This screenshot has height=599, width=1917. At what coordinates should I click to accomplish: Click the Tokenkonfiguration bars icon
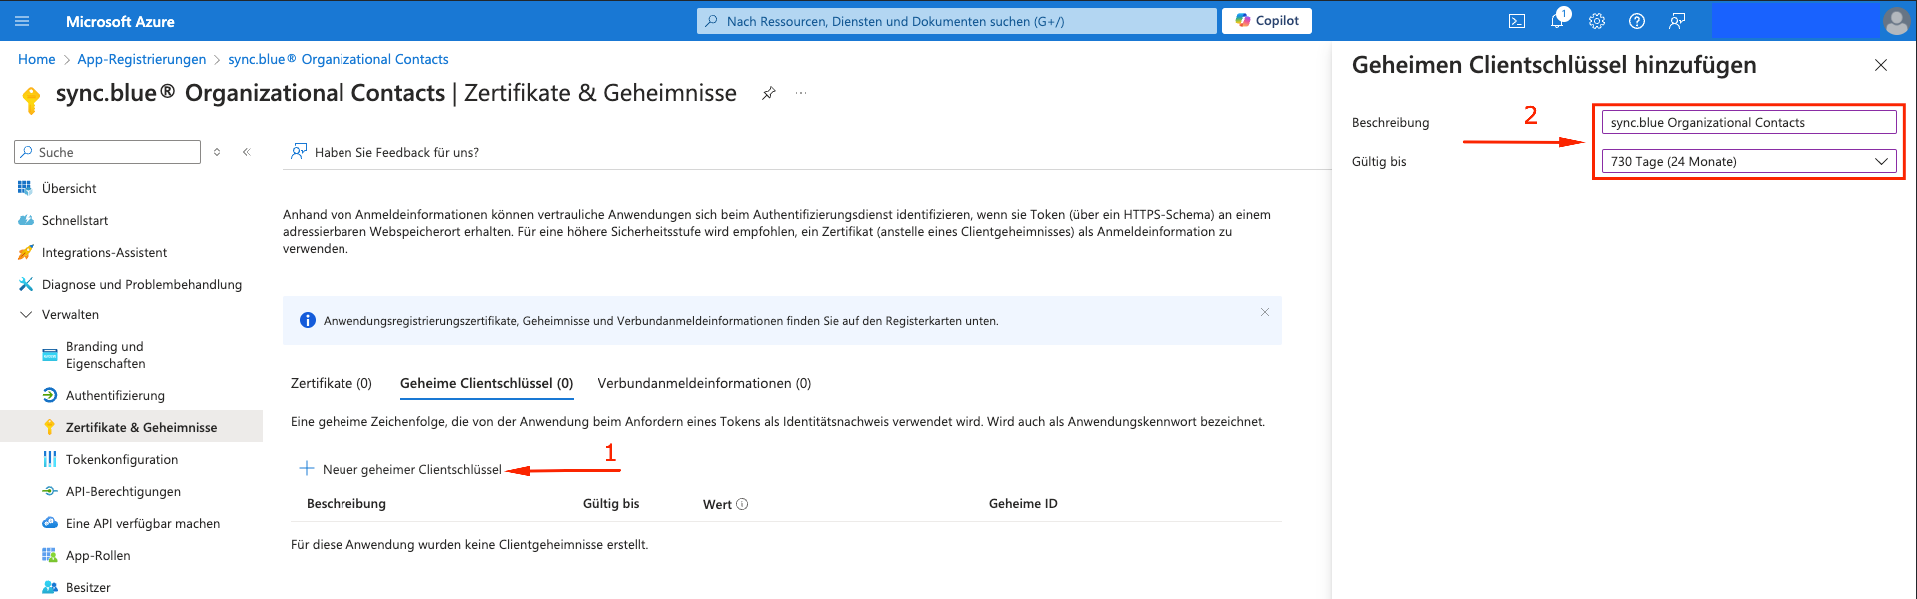click(x=49, y=459)
